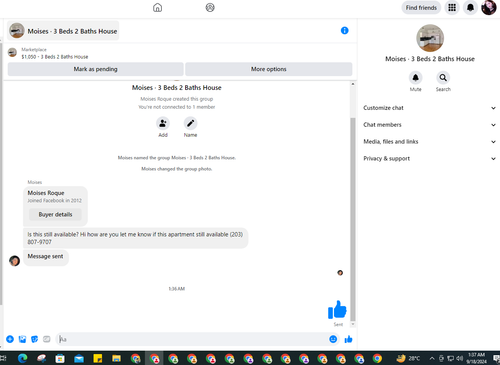500x365 pixels.
Task: Select the 'Is this still available?' message bubble
Action: [x=135, y=238]
